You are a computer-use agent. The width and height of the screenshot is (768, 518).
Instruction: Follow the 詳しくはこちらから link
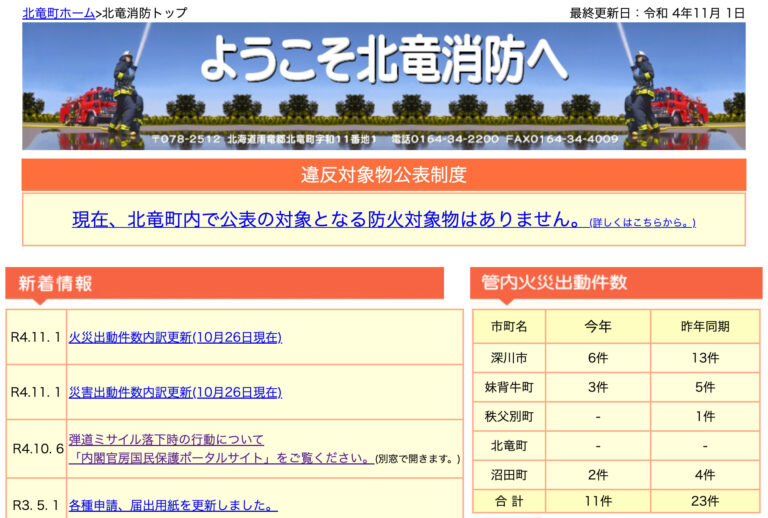[642, 222]
